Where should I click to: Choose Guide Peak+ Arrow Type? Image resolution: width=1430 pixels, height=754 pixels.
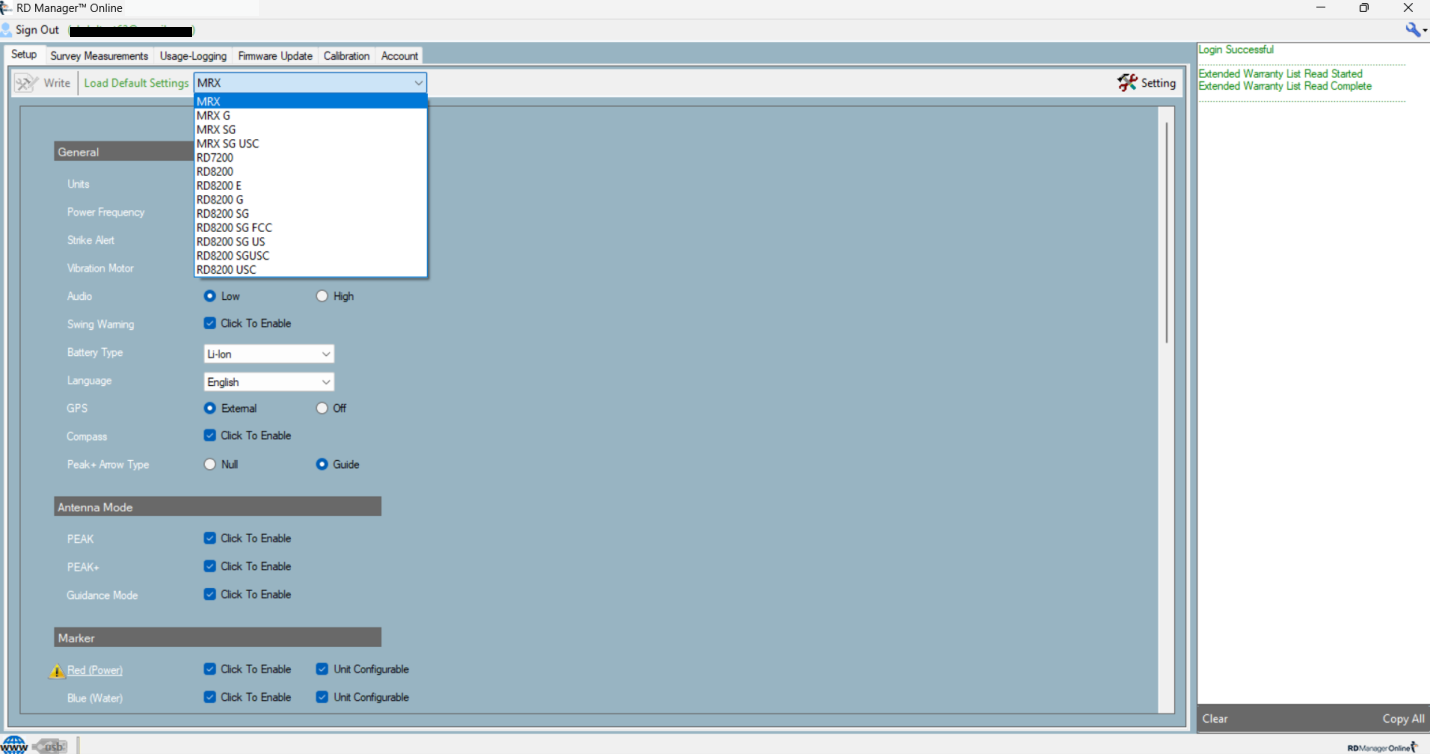tap(322, 464)
